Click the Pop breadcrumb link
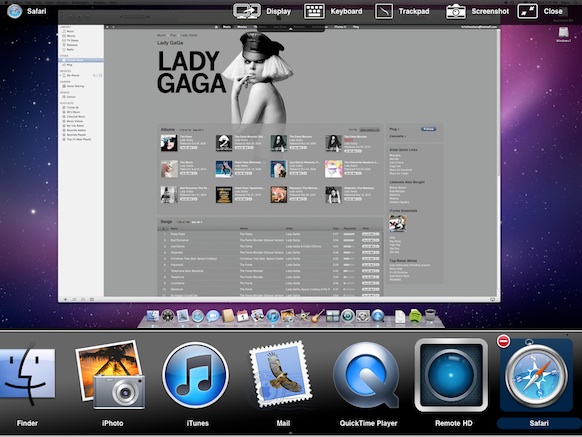 point(173,35)
